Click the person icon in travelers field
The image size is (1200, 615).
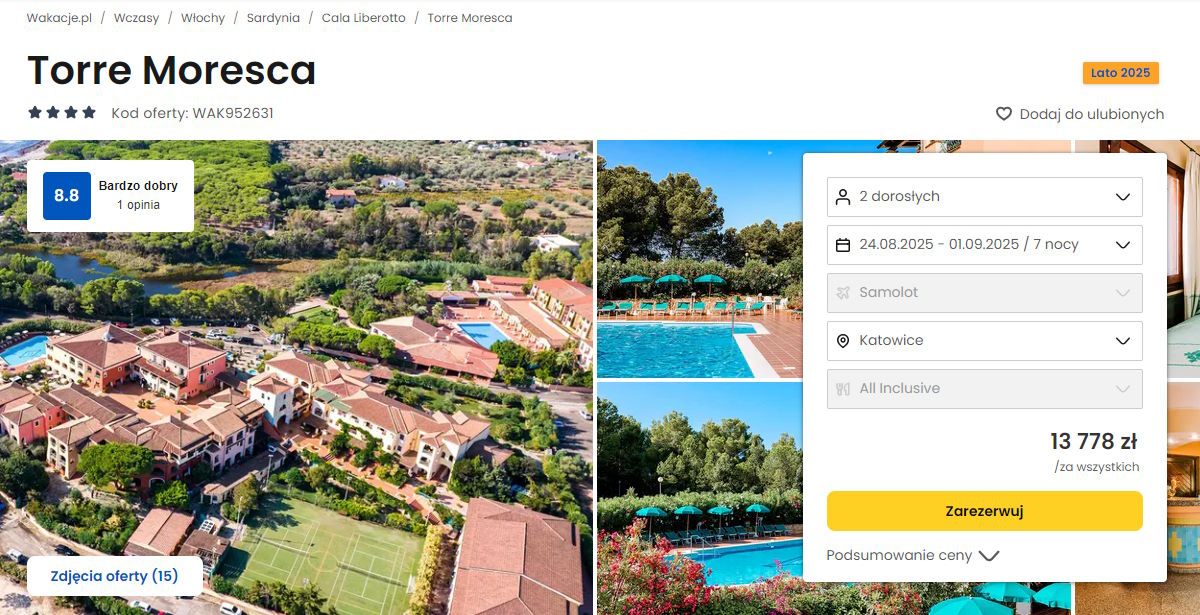843,197
